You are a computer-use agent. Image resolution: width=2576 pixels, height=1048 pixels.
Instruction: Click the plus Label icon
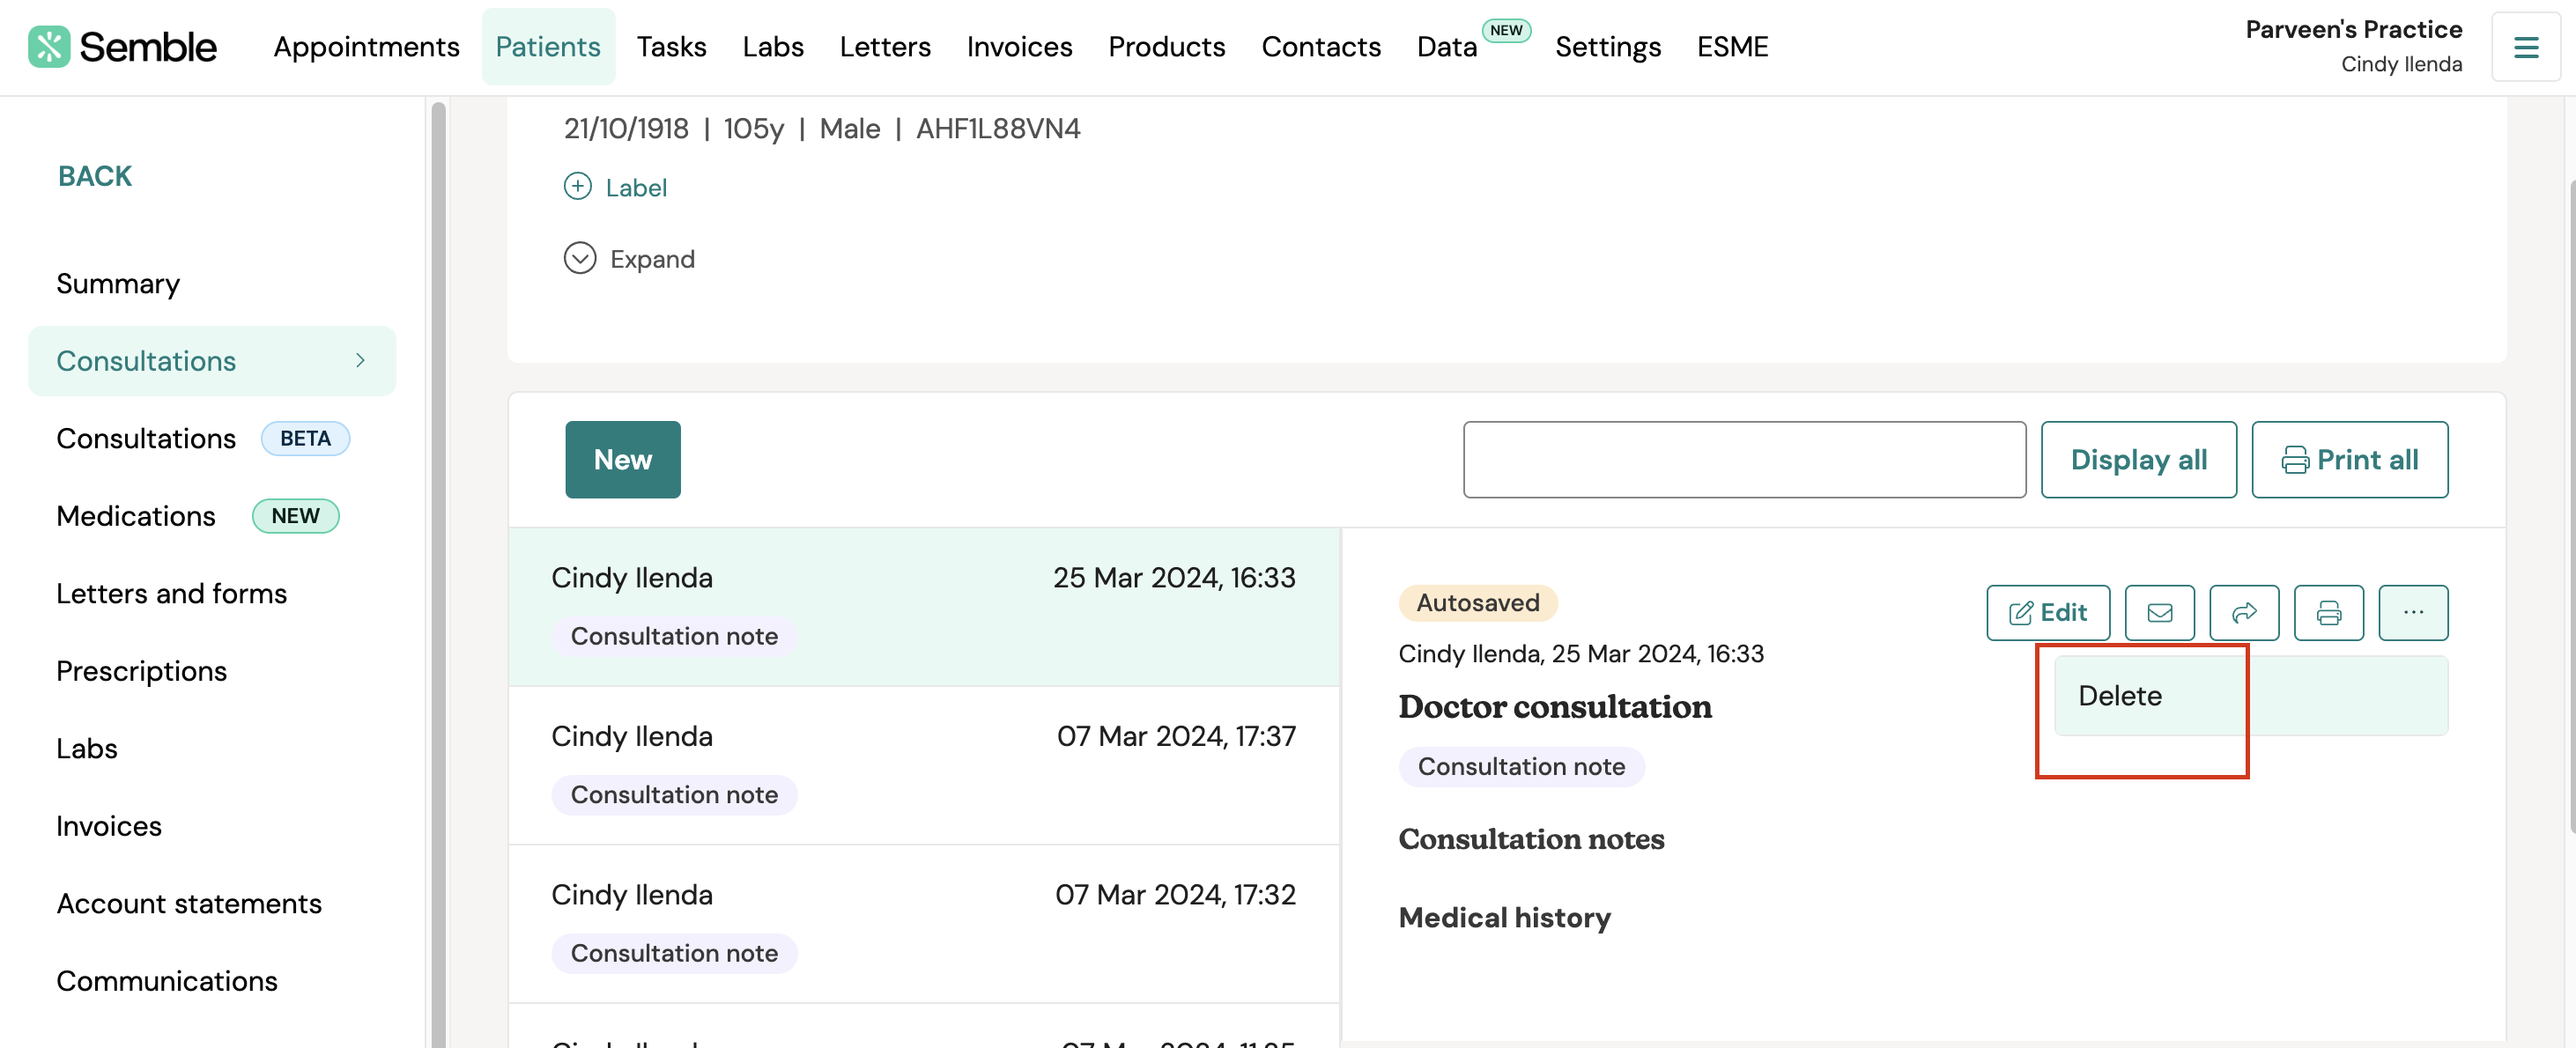[578, 187]
